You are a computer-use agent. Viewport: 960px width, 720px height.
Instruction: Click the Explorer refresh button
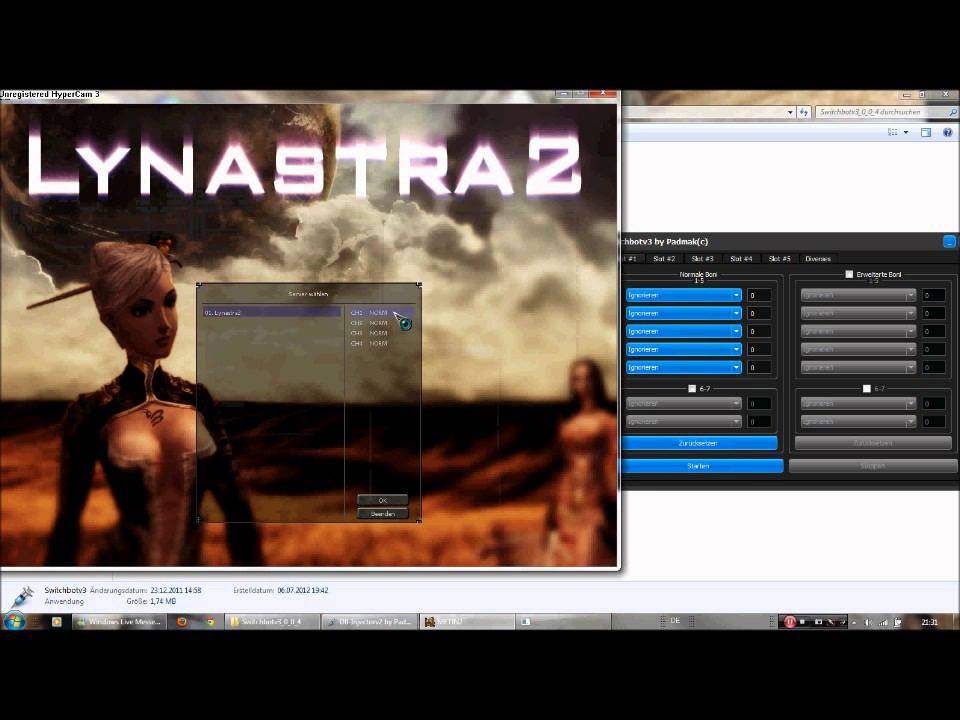coord(804,112)
